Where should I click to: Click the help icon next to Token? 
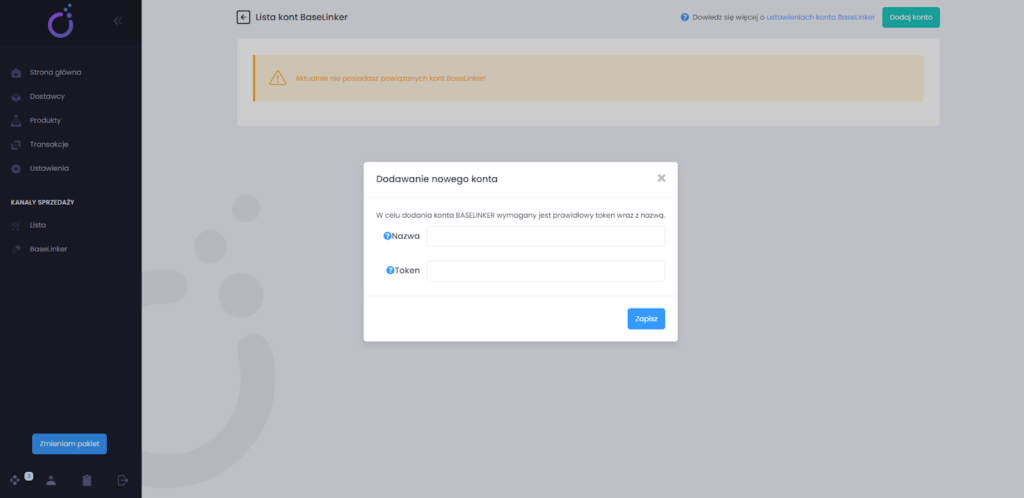pyautogui.click(x=391, y=270)
